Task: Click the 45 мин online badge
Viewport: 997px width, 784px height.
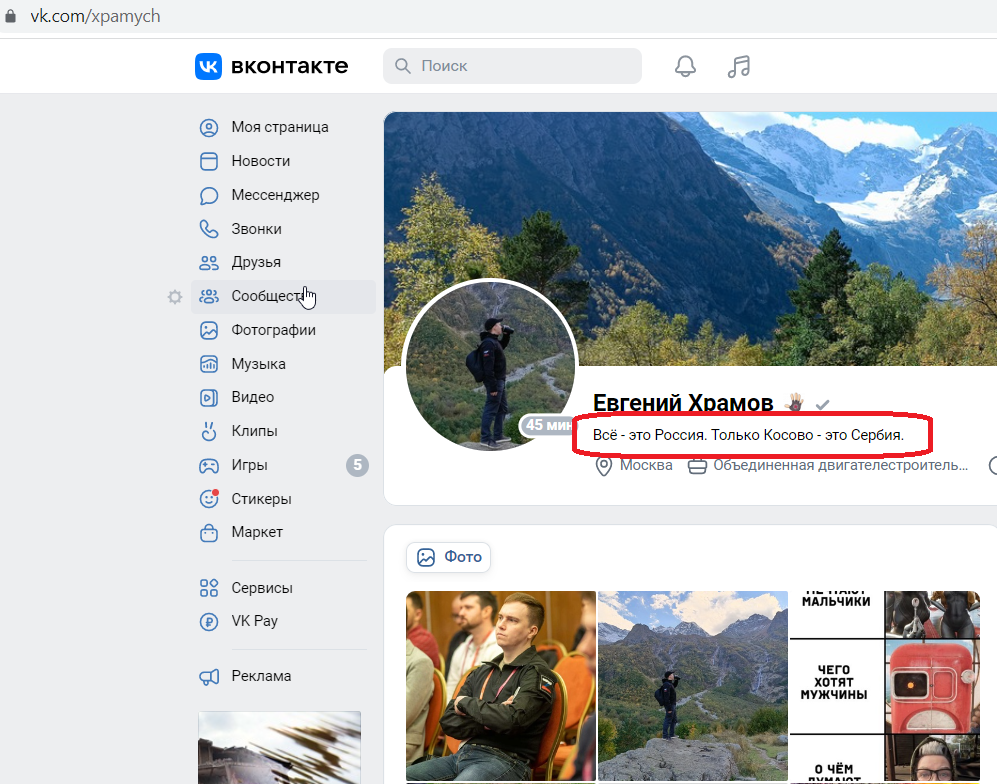Action: [x=548, y=425]
